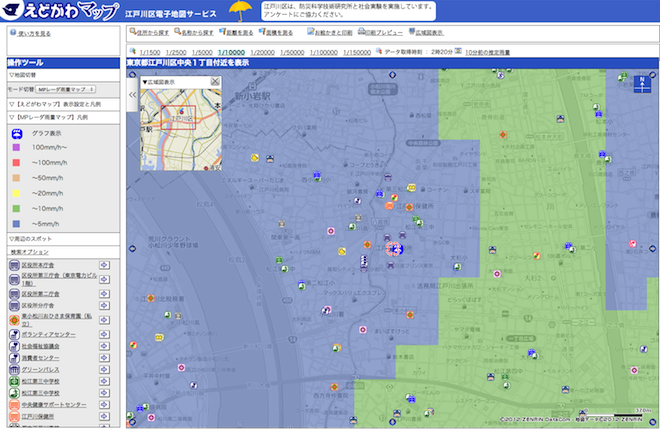Open グリーンパレス spot link
This screenshot has width=660, height=432.
(40, 370)
